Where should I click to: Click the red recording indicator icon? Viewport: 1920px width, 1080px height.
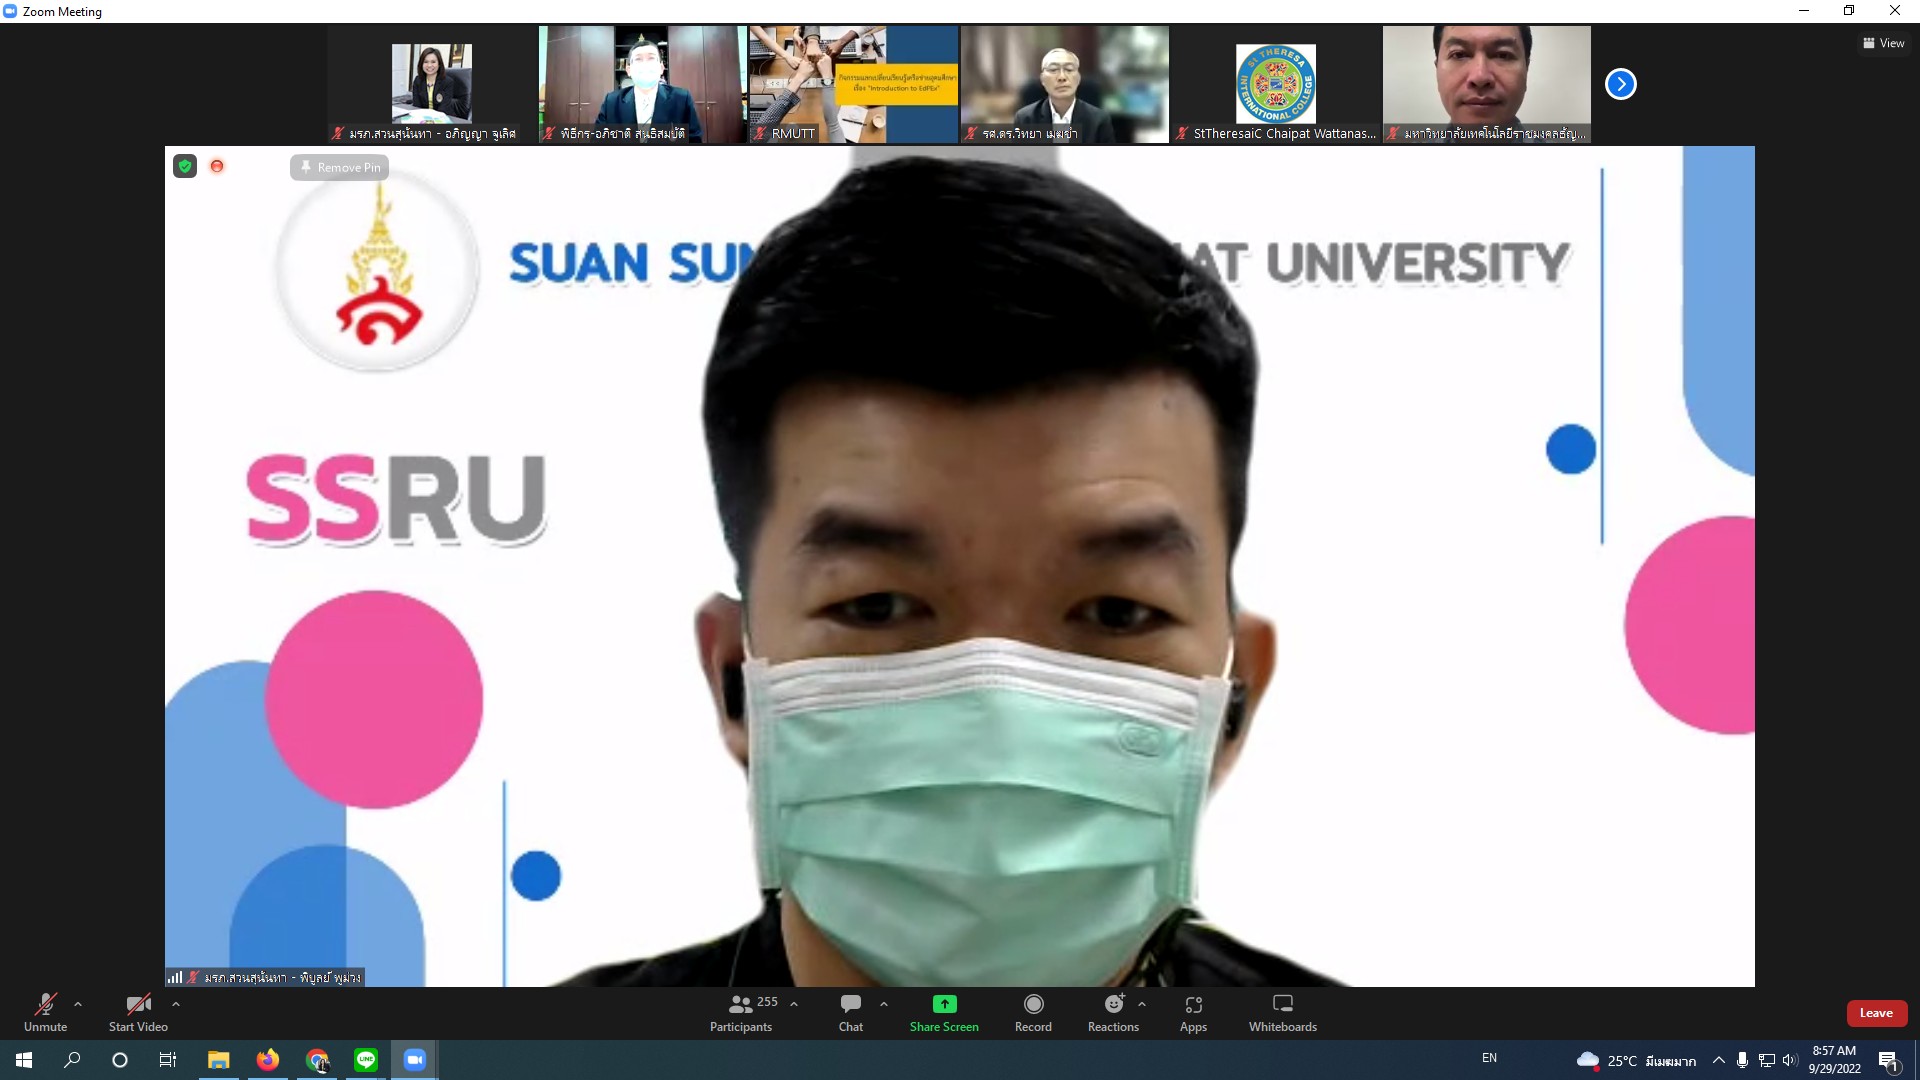217,166
